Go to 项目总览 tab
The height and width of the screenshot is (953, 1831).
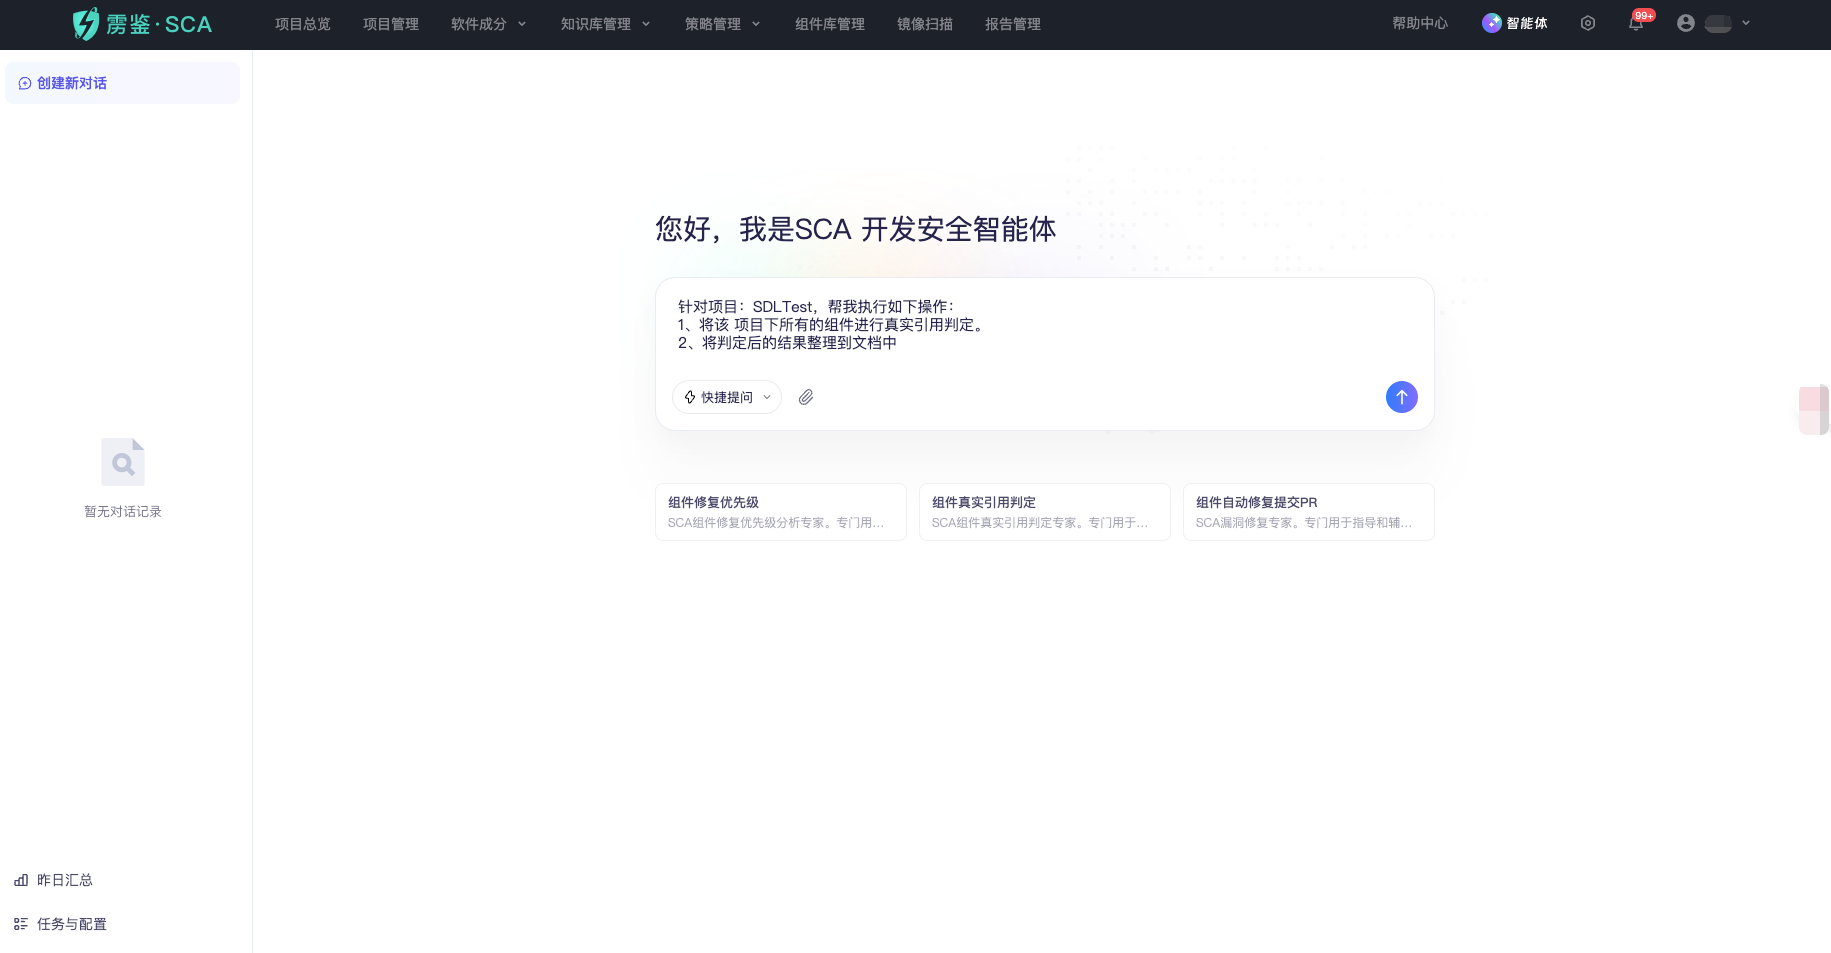[303, 24]
